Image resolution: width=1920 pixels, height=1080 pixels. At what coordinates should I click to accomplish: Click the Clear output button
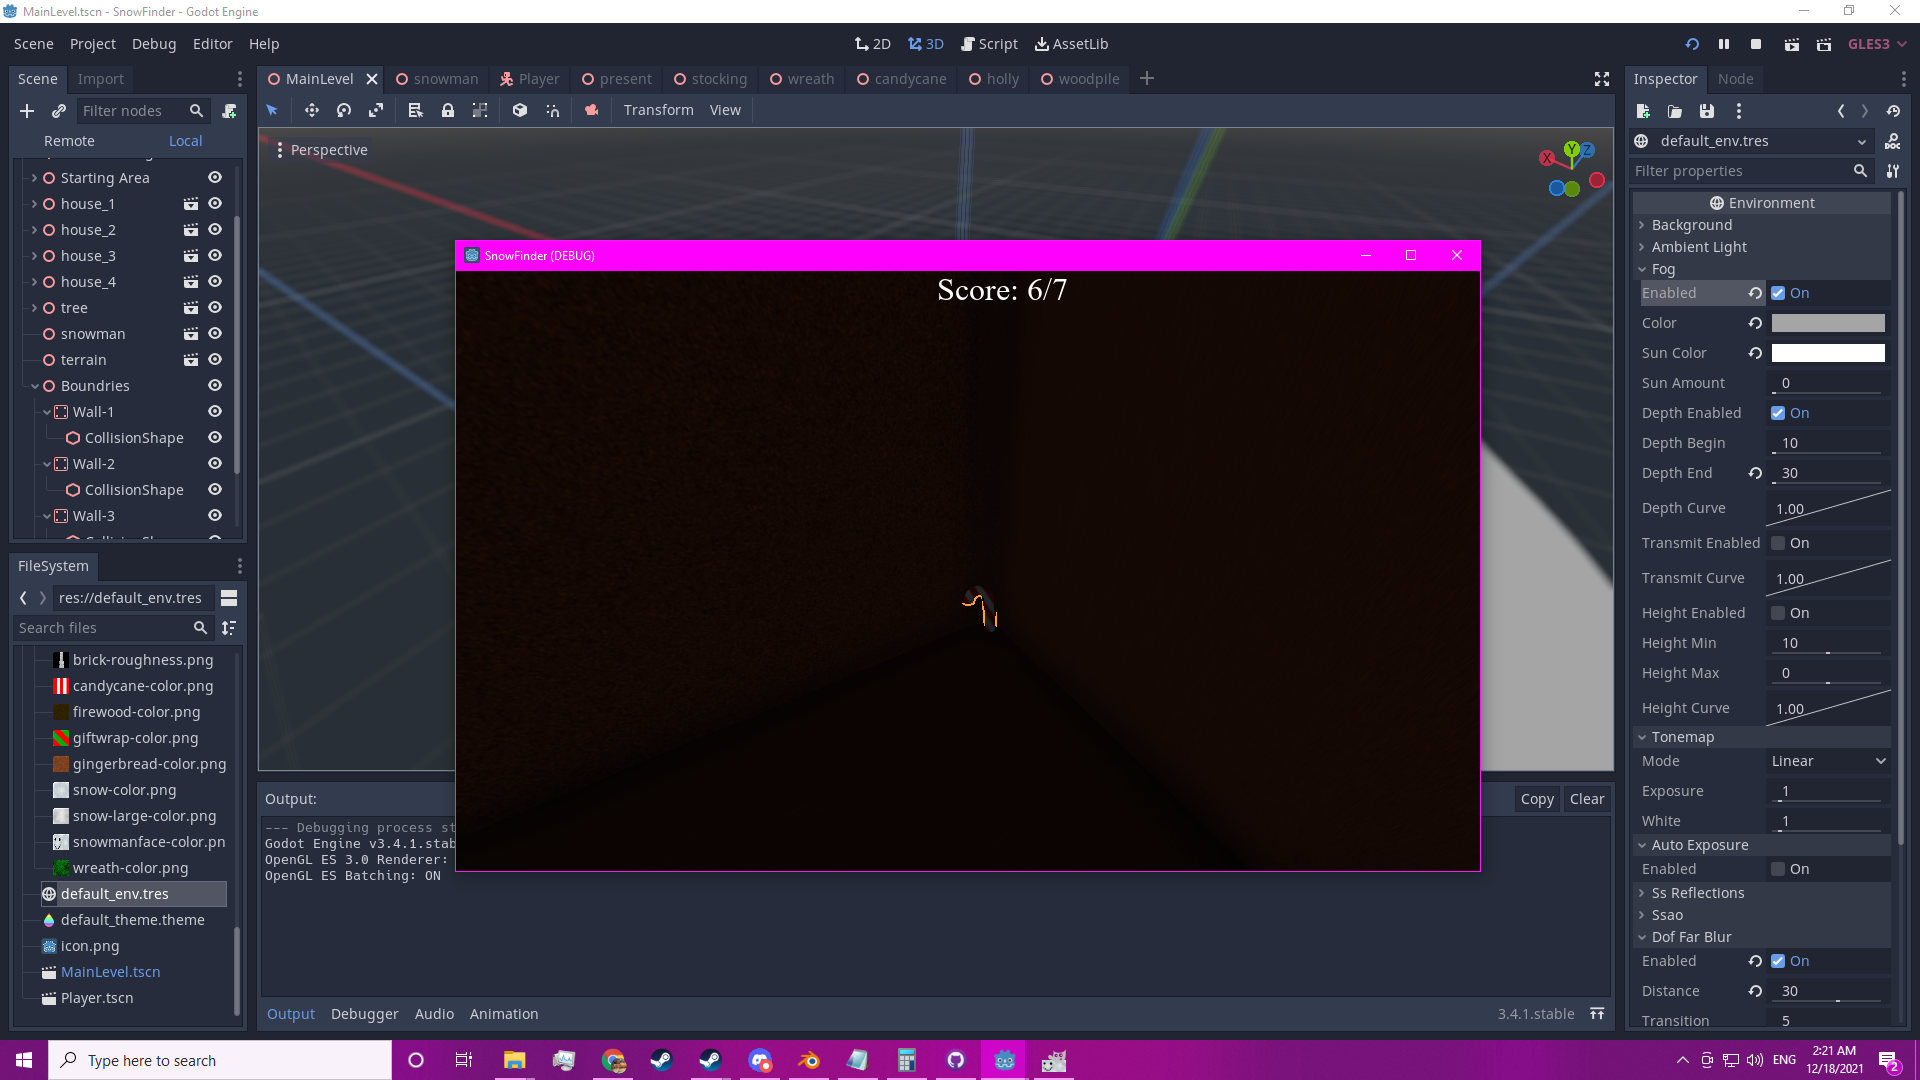(1586, 799)
